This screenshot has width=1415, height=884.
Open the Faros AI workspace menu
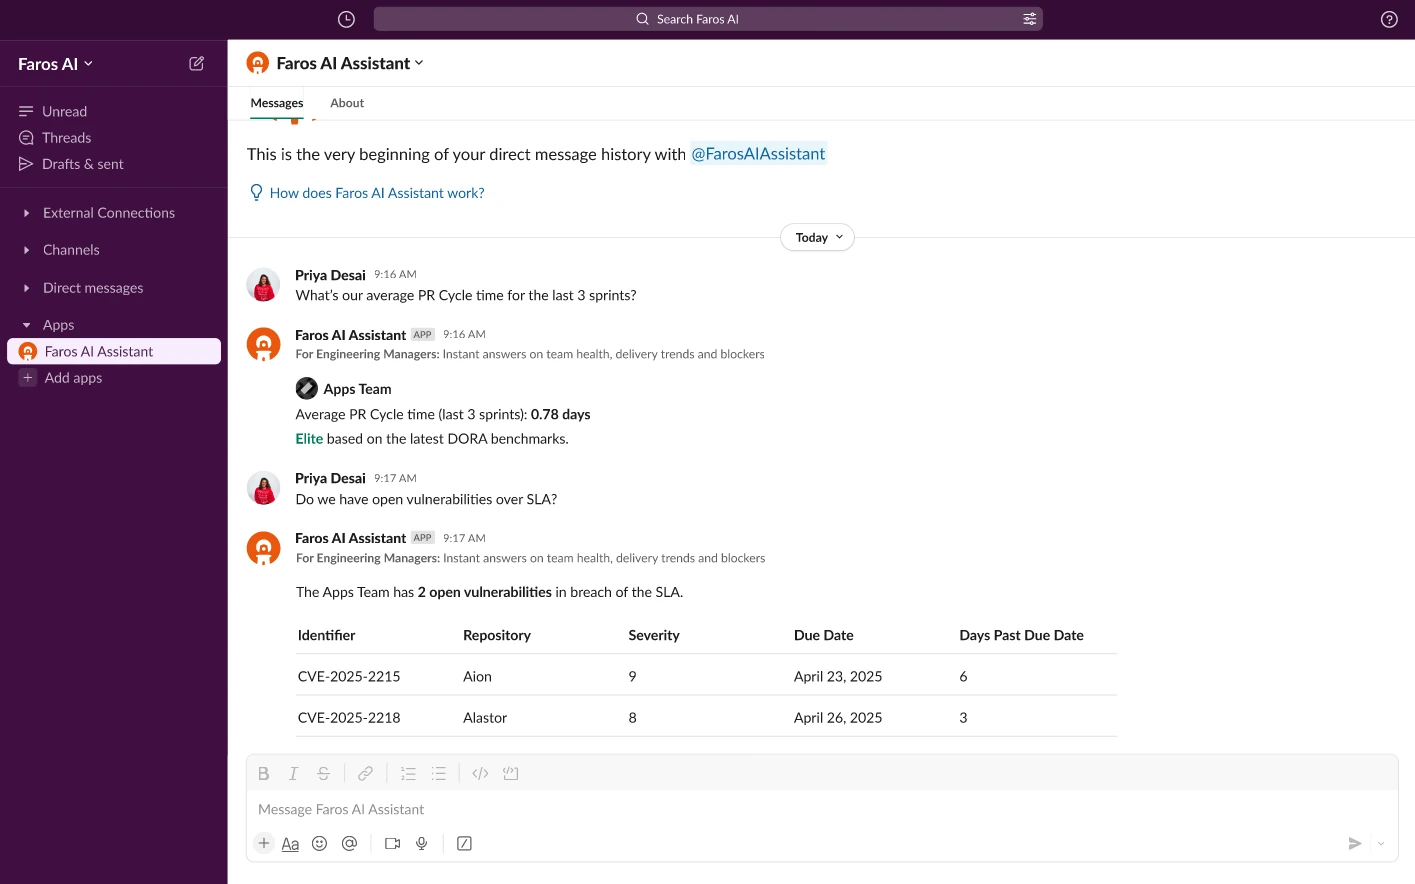(x=54, y=63)
